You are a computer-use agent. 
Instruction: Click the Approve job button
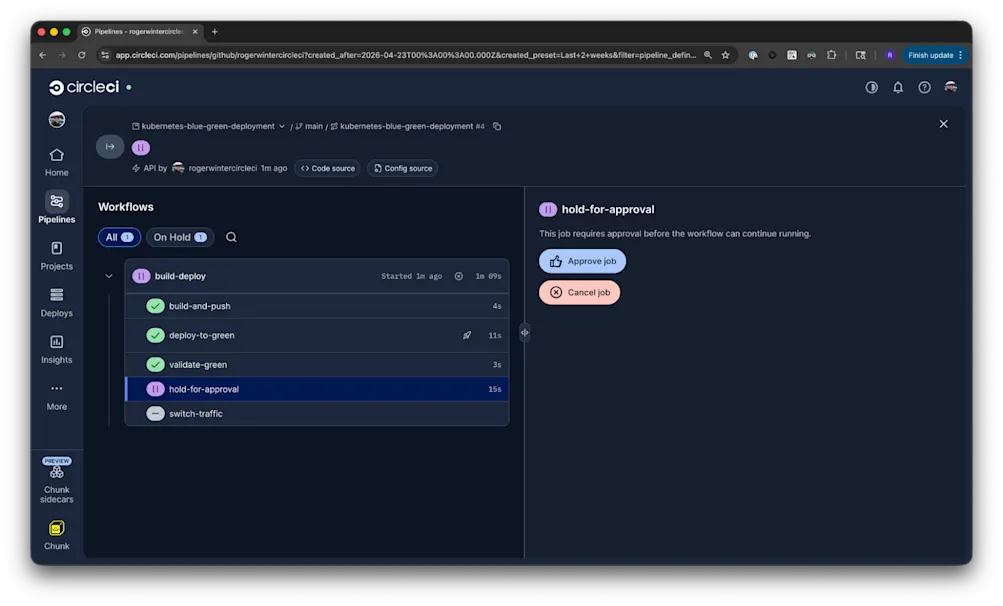[582, 261]
